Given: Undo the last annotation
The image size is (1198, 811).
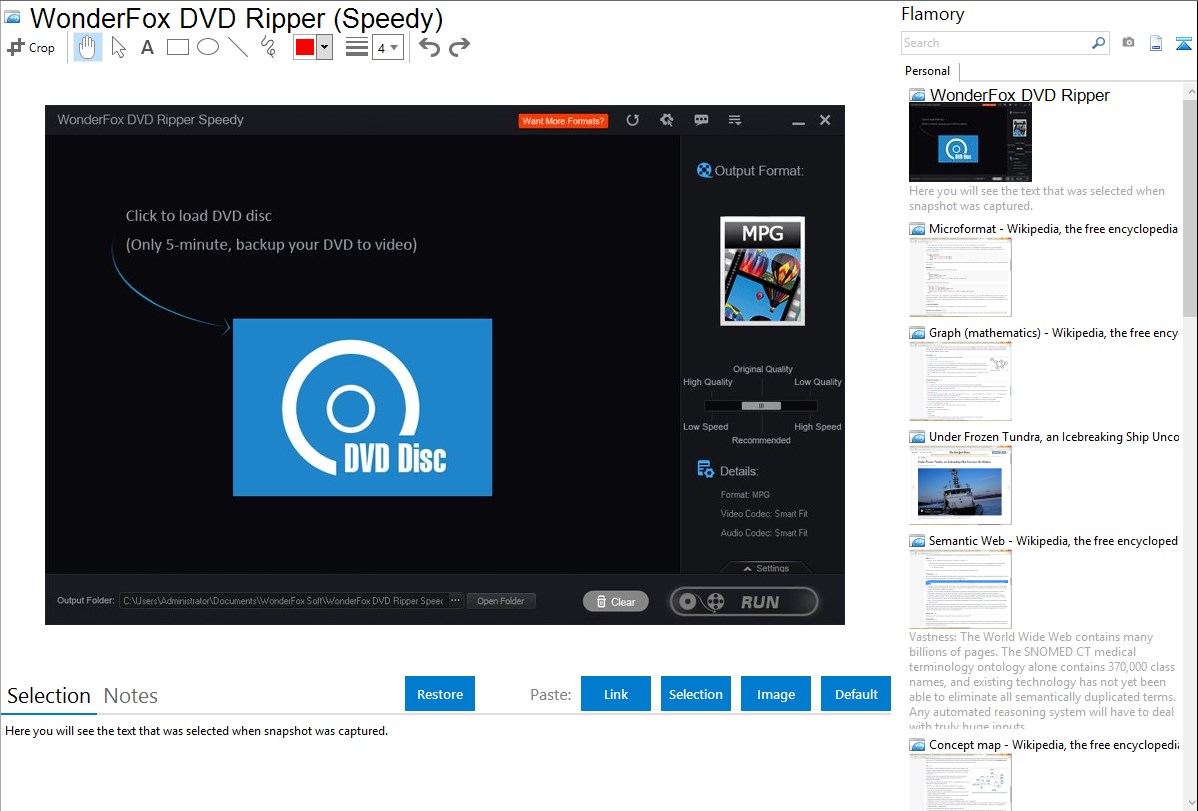Looking at the screenshot, I should click(429, 47).
